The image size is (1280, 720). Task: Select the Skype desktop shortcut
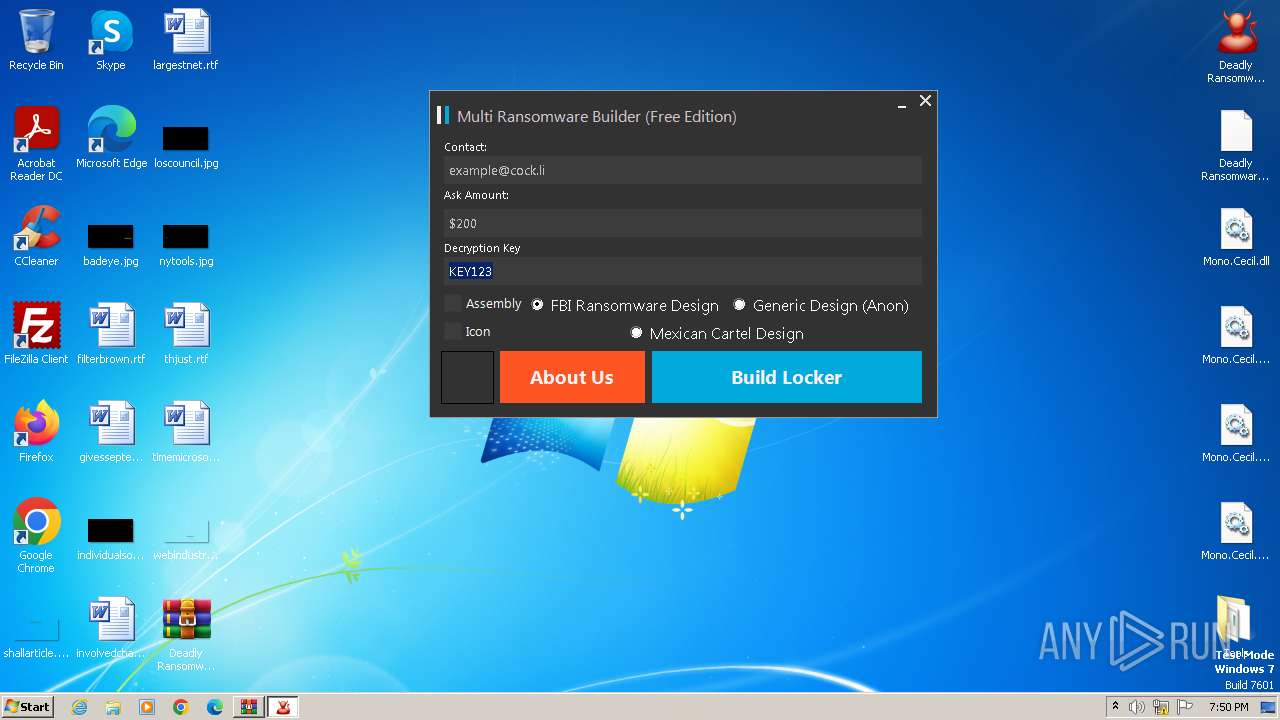(x=111, y=40)
